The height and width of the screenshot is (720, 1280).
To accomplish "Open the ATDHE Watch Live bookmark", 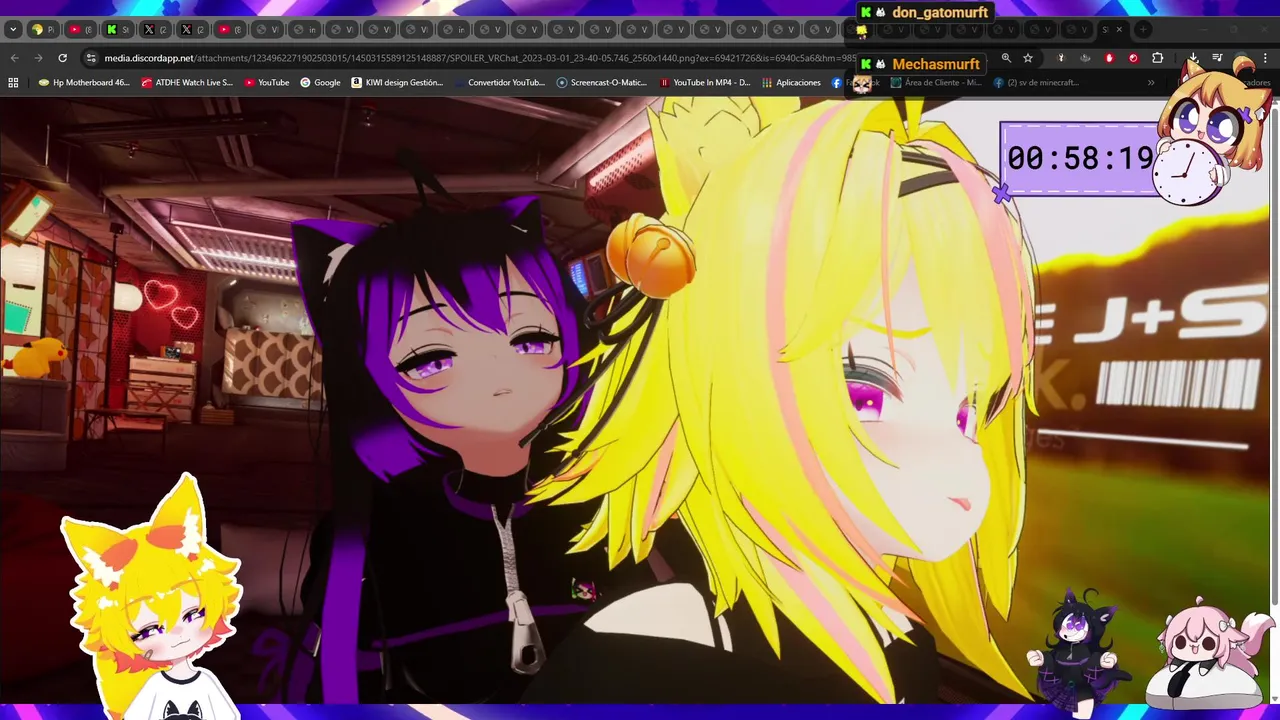I will [x=187, y=83].
